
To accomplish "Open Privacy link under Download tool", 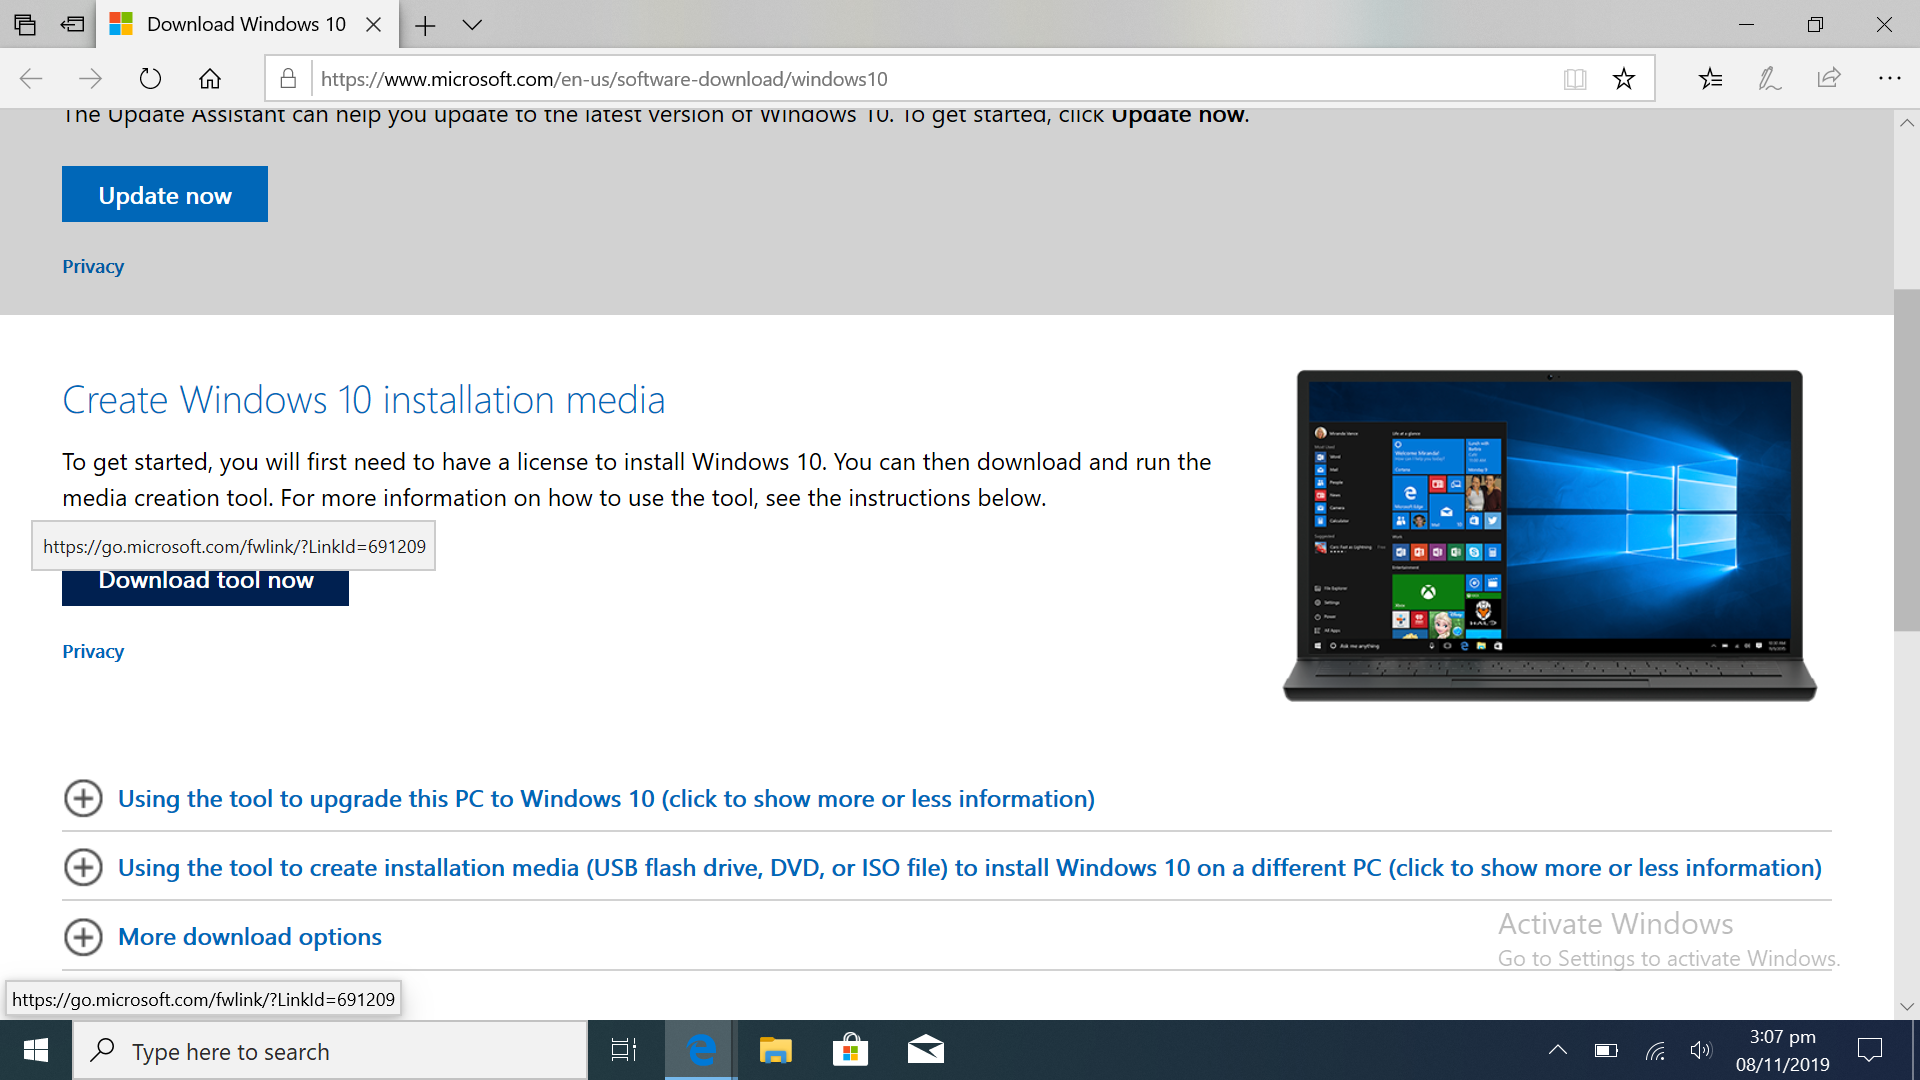I will pyautogui.click(x=93, y=651).
